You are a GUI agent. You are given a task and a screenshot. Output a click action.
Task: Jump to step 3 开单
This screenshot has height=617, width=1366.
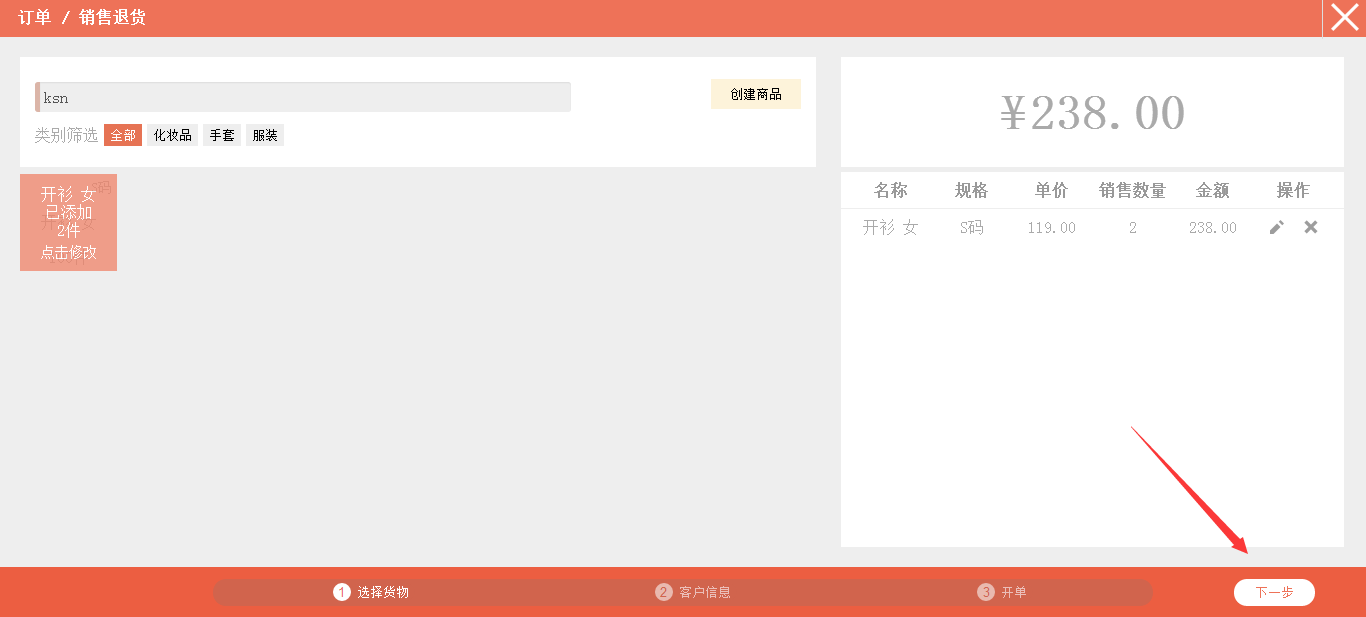(1003, 592)
